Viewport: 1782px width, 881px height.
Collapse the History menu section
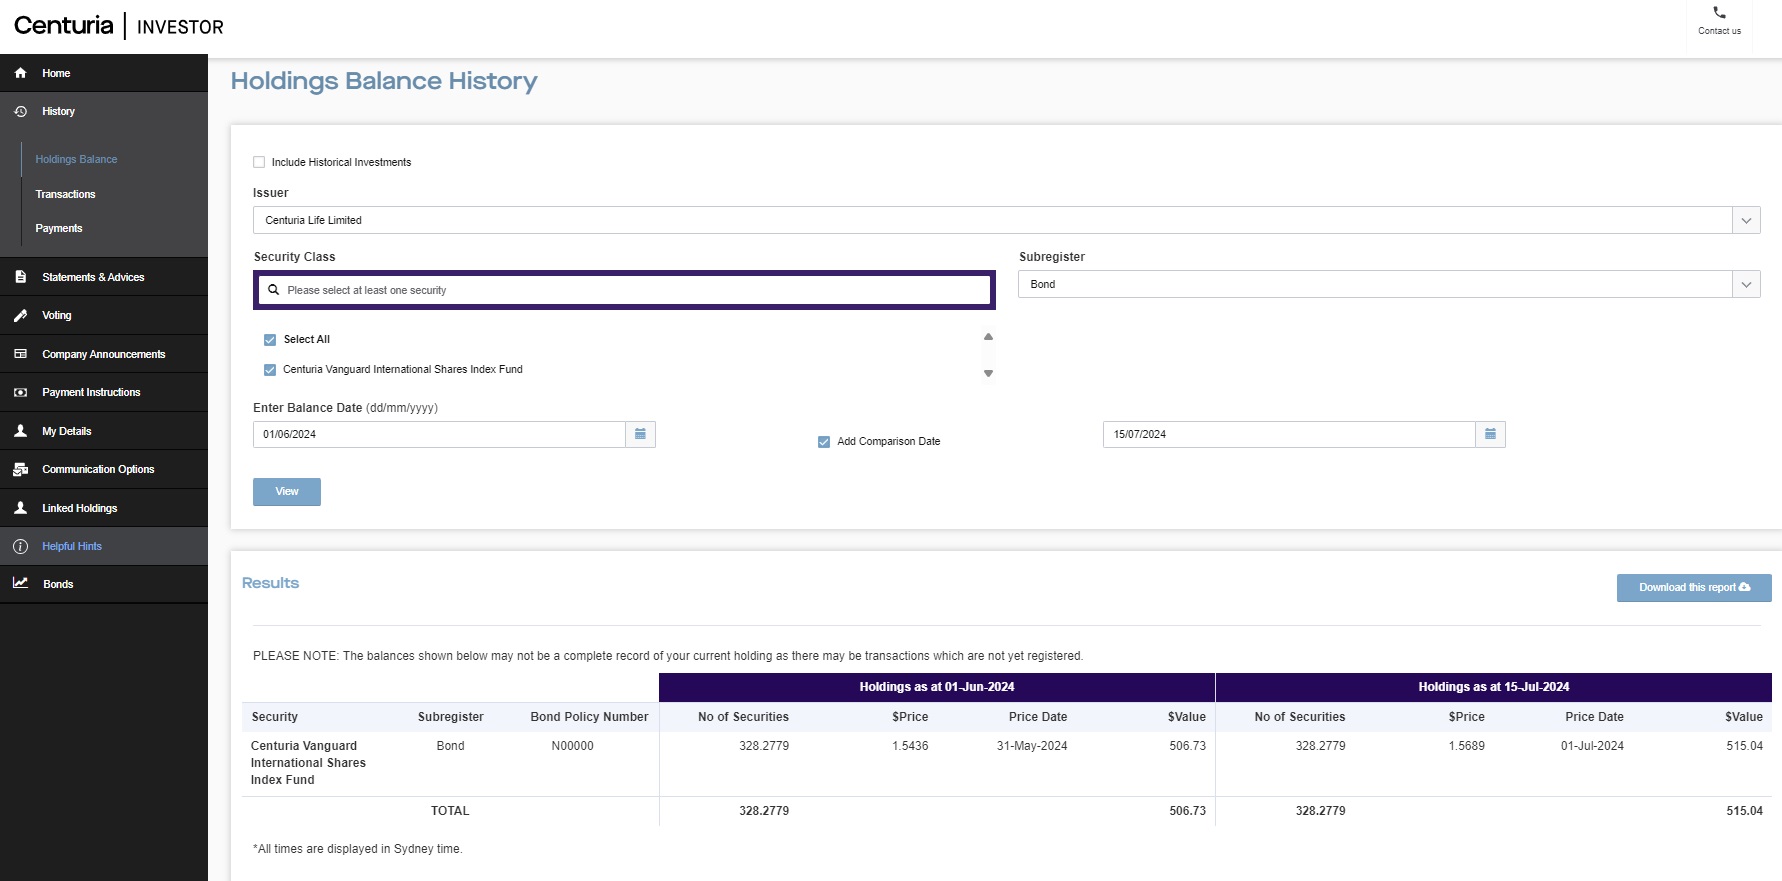[104, 111]
